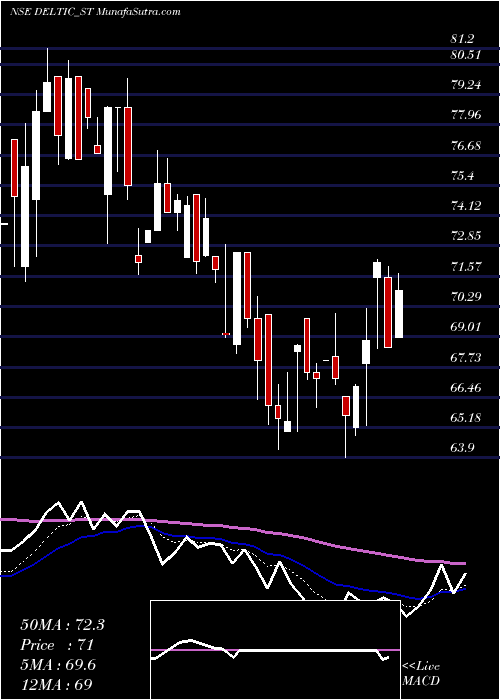Click the 77.96 price level label

[466, 115]
